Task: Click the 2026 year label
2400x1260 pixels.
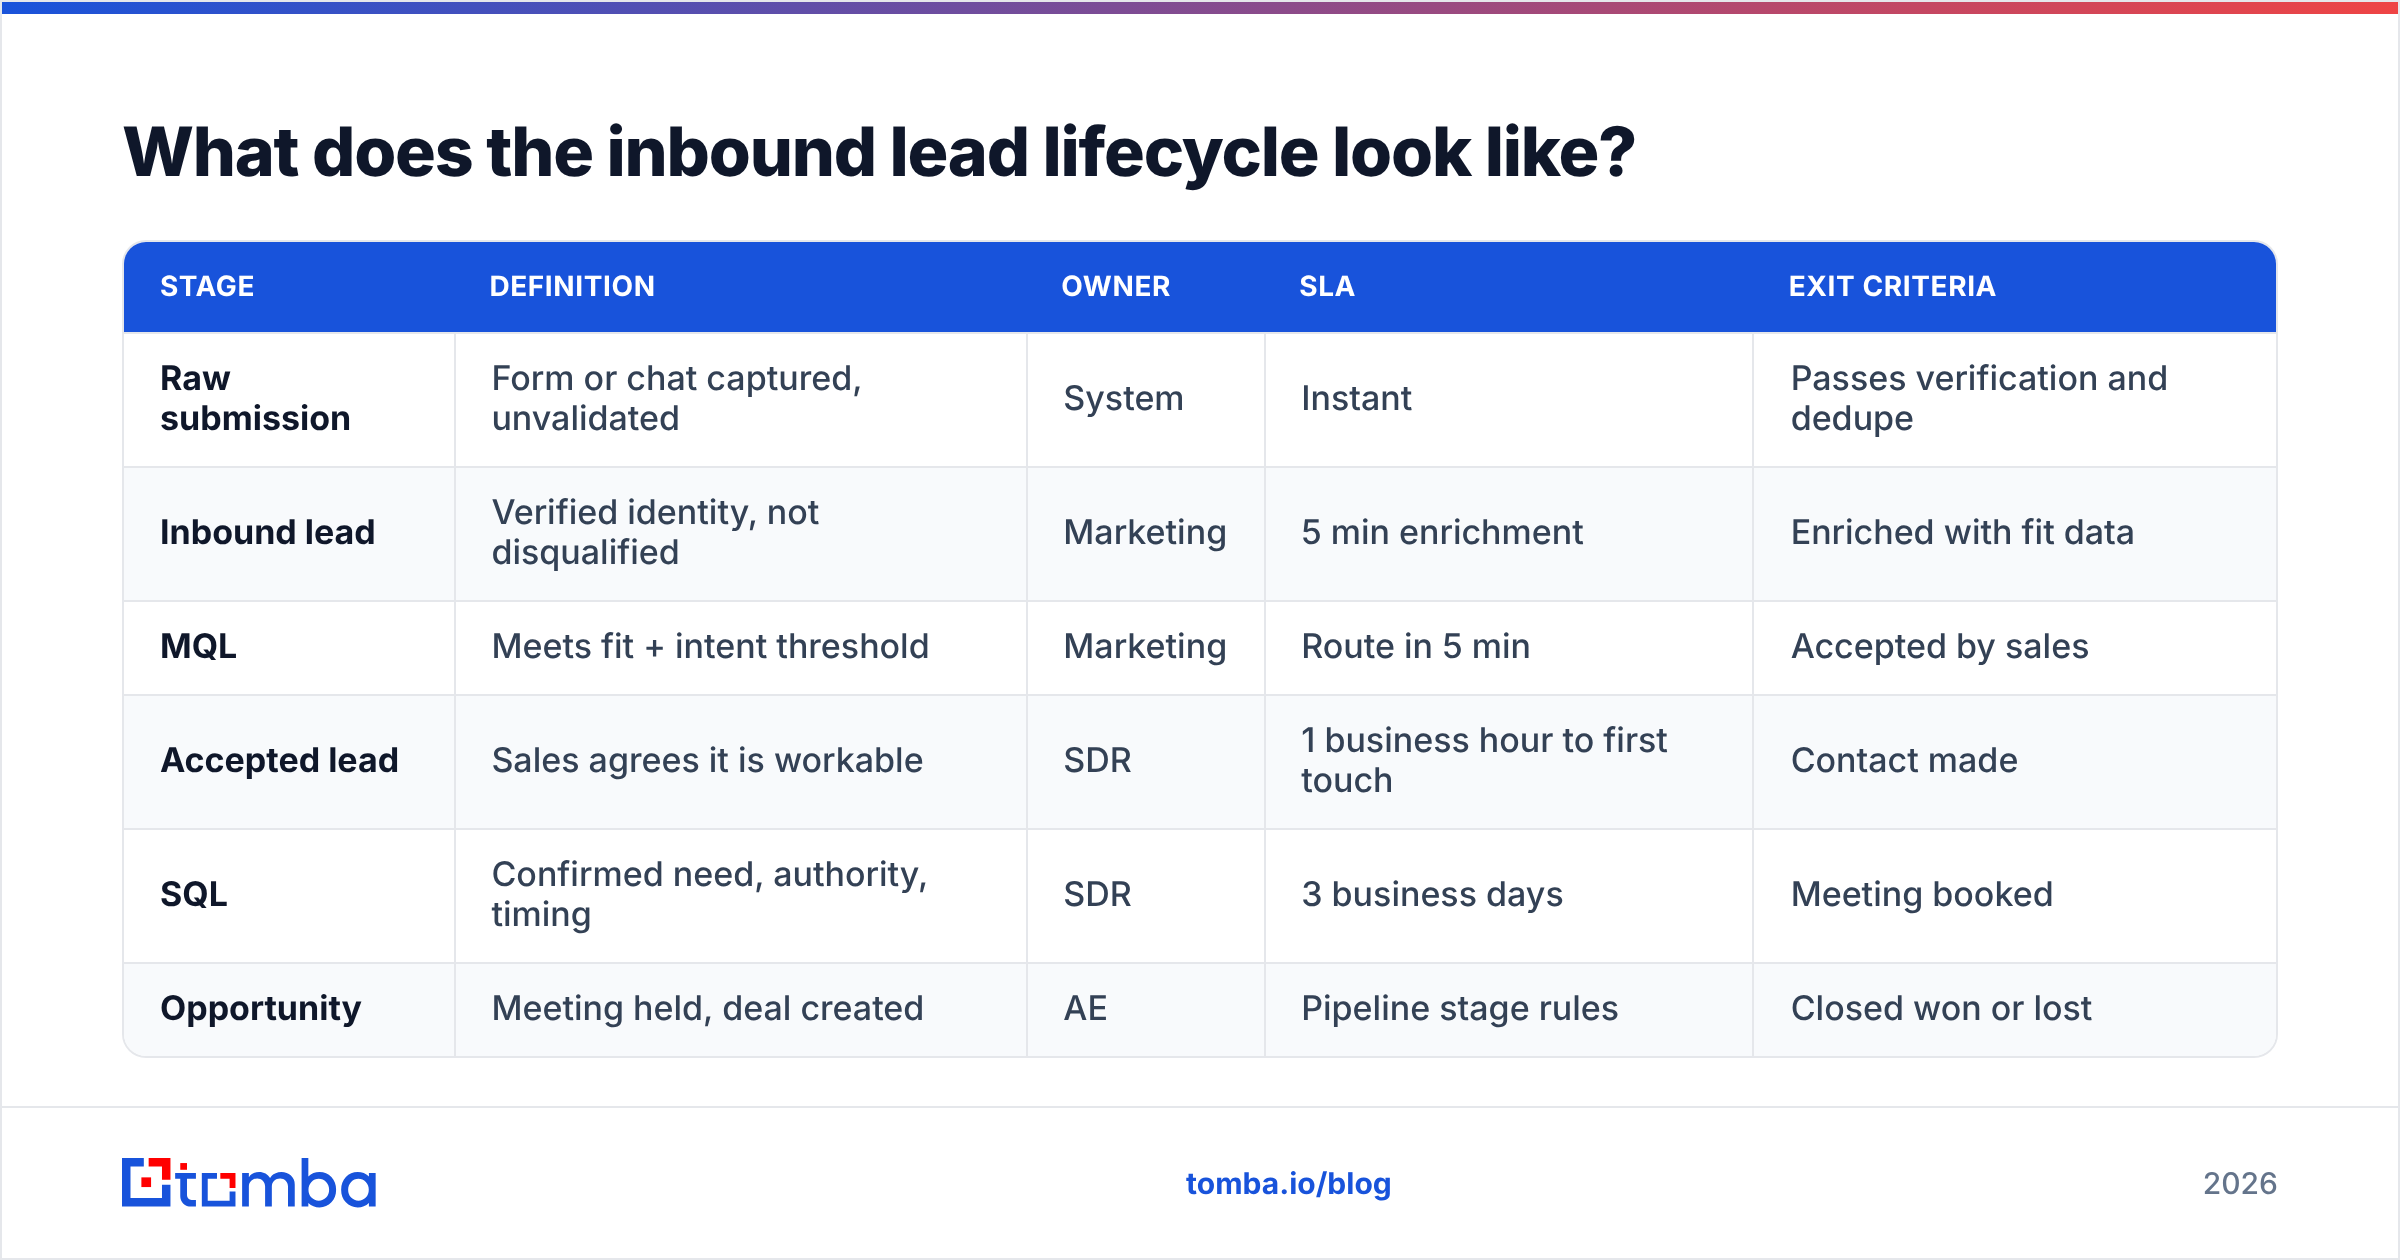Action: [2240, 1184]
